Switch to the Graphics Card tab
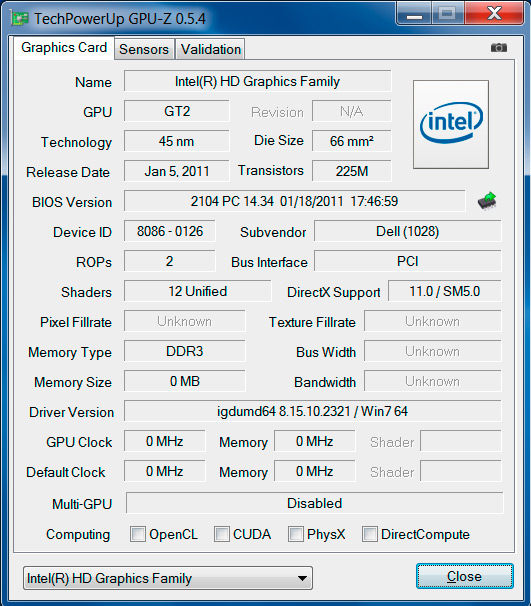 point(64,48)
